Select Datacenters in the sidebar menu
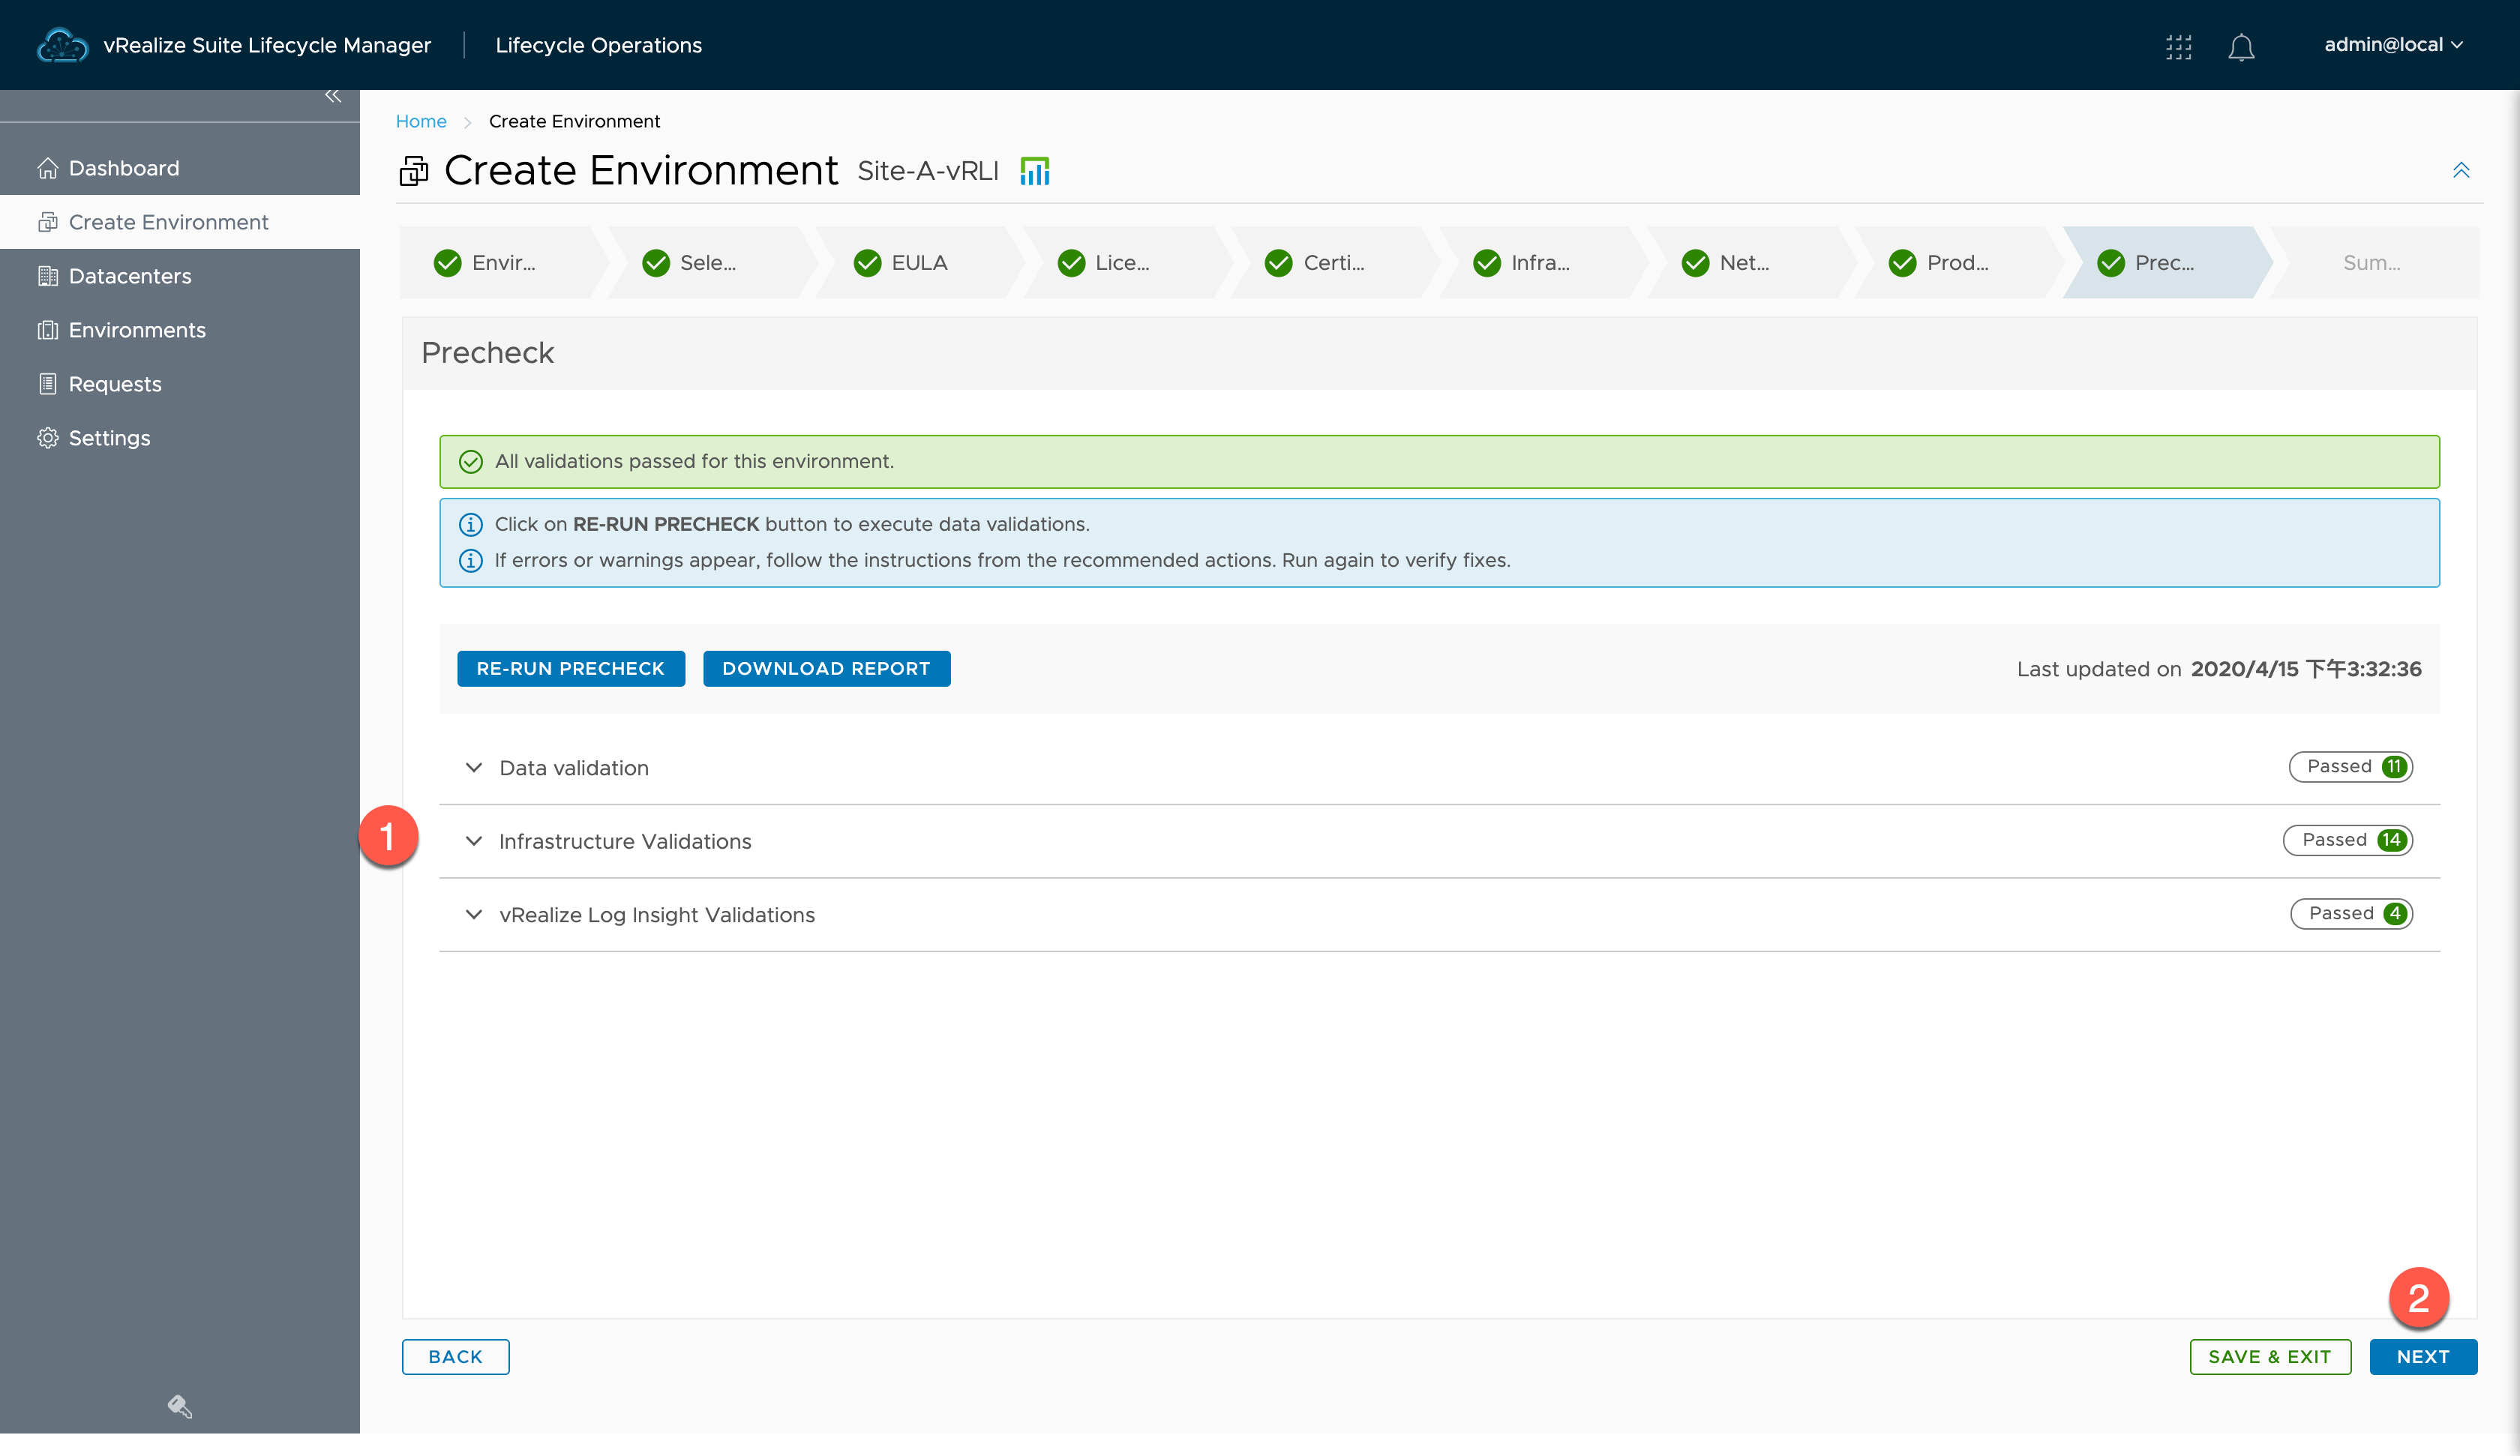 (x=129, y=276)
